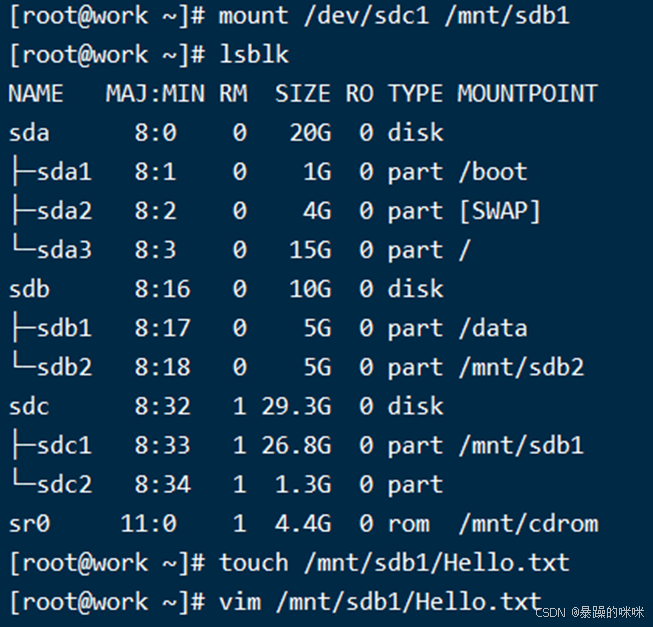Click the SIZE column header
This screenshot has height=627, width=653.
pos(302,93)
